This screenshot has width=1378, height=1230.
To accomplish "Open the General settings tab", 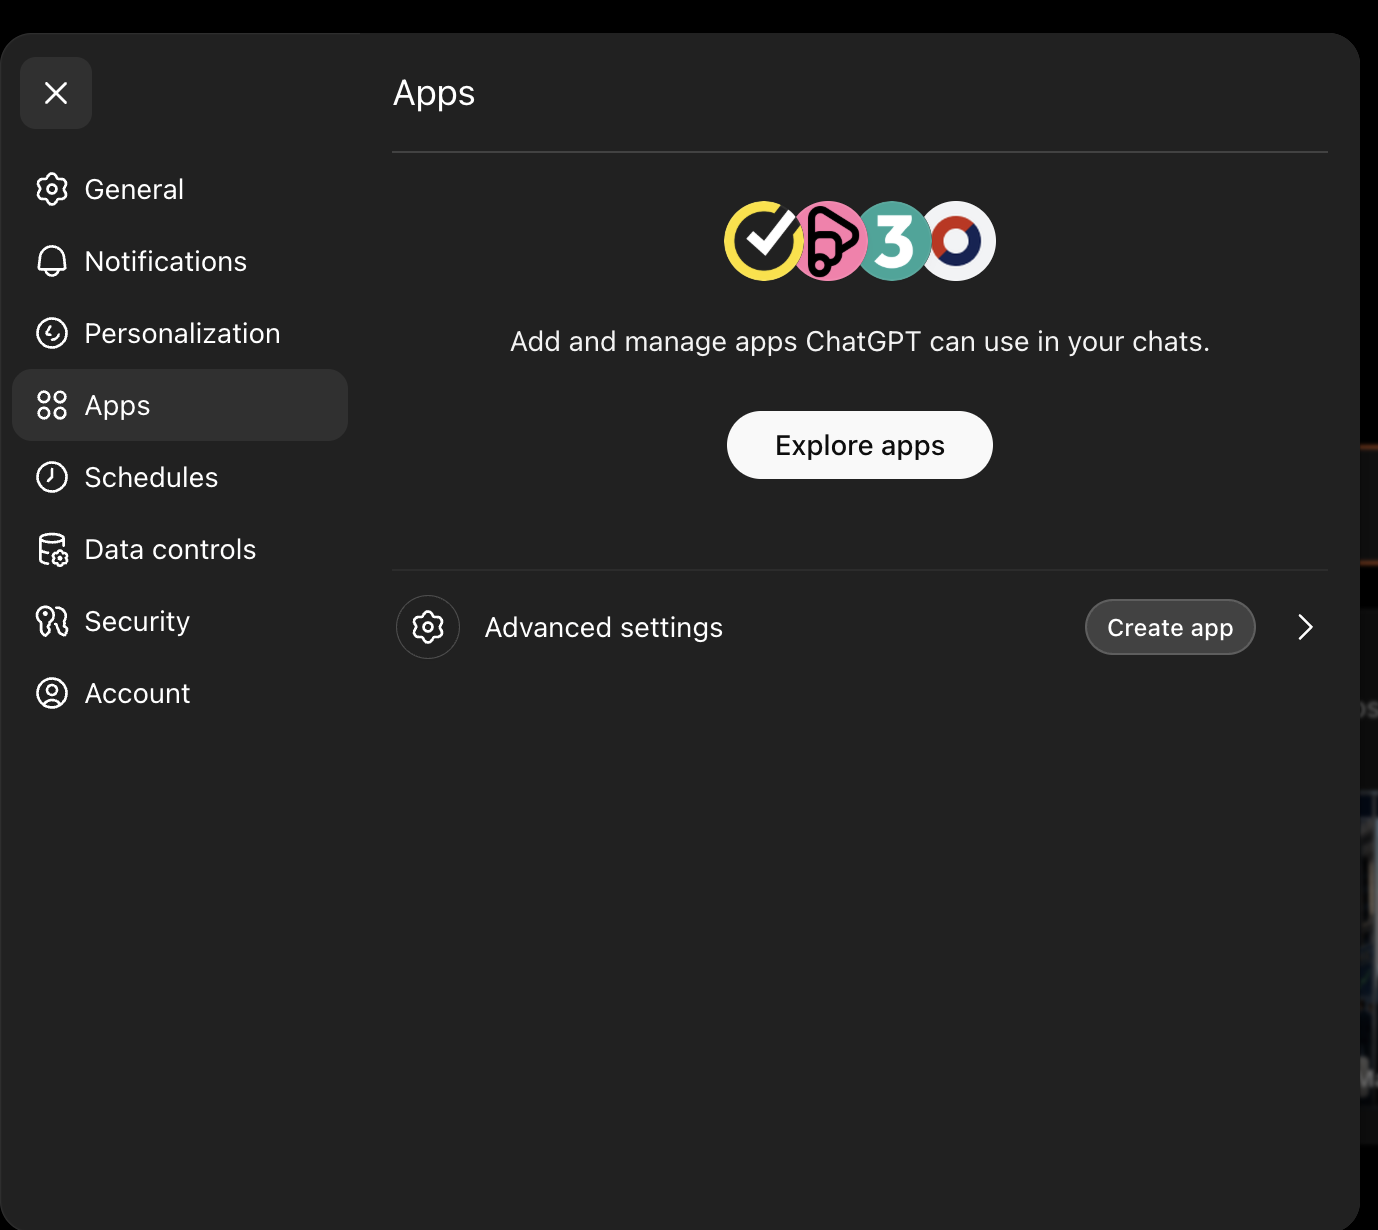I will 180,189.
